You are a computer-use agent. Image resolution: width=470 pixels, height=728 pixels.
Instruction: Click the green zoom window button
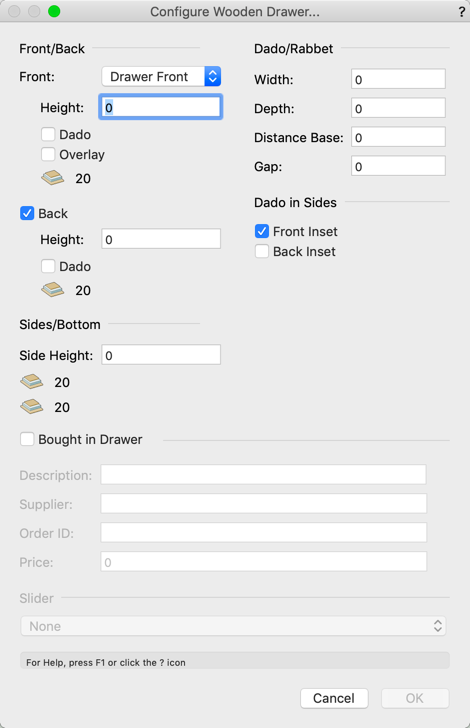tap(54, 11)
